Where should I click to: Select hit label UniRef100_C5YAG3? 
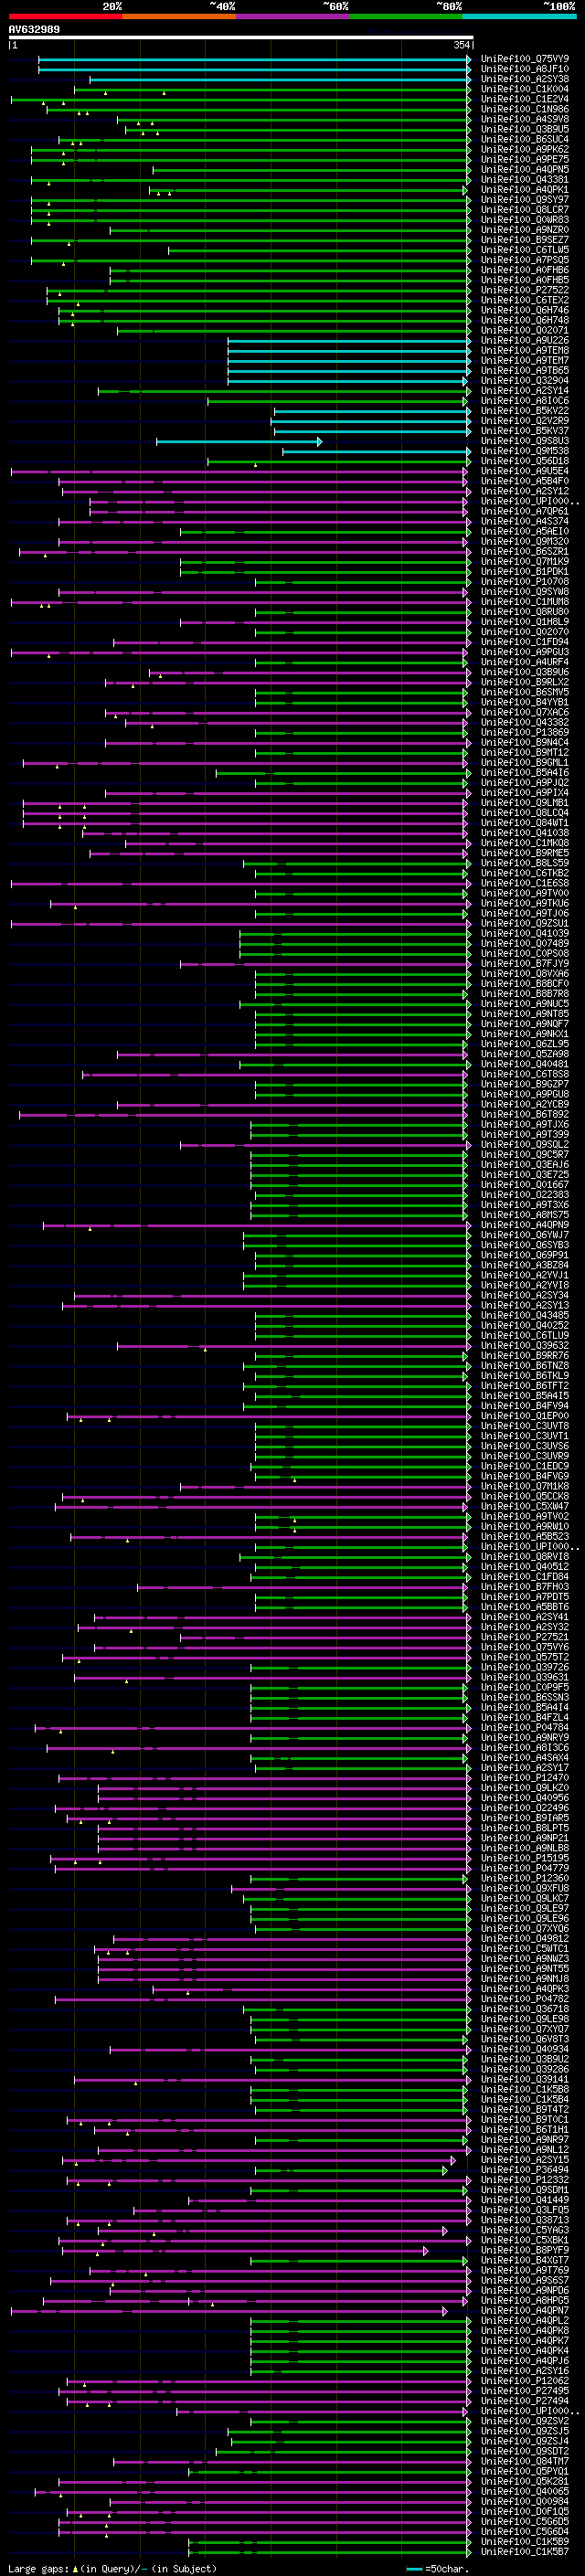point(525,2230)
